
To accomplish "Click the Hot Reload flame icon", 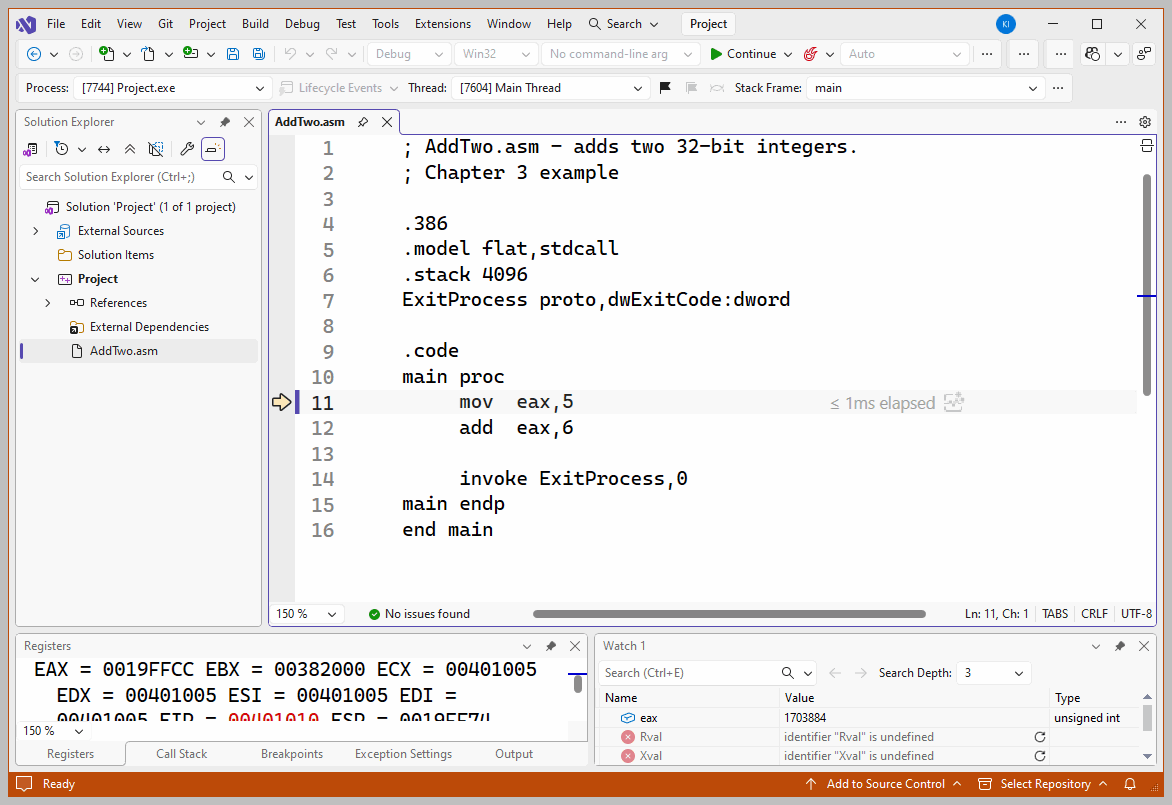I will (811, 54).
